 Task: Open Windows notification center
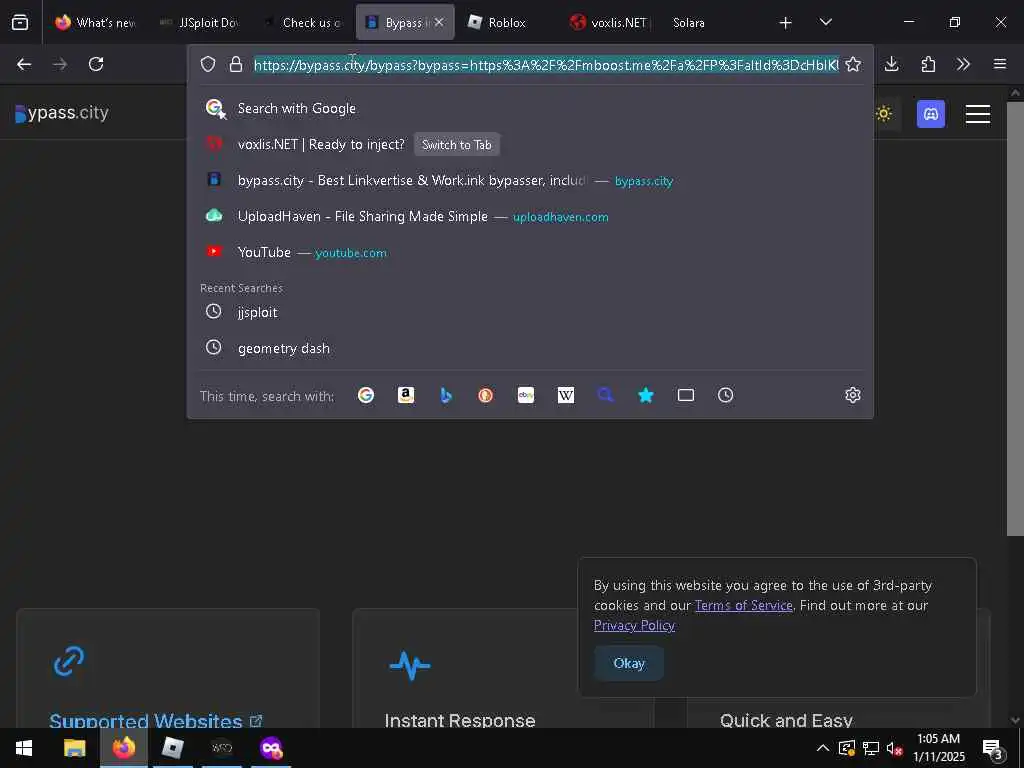[x=992, y=748]
